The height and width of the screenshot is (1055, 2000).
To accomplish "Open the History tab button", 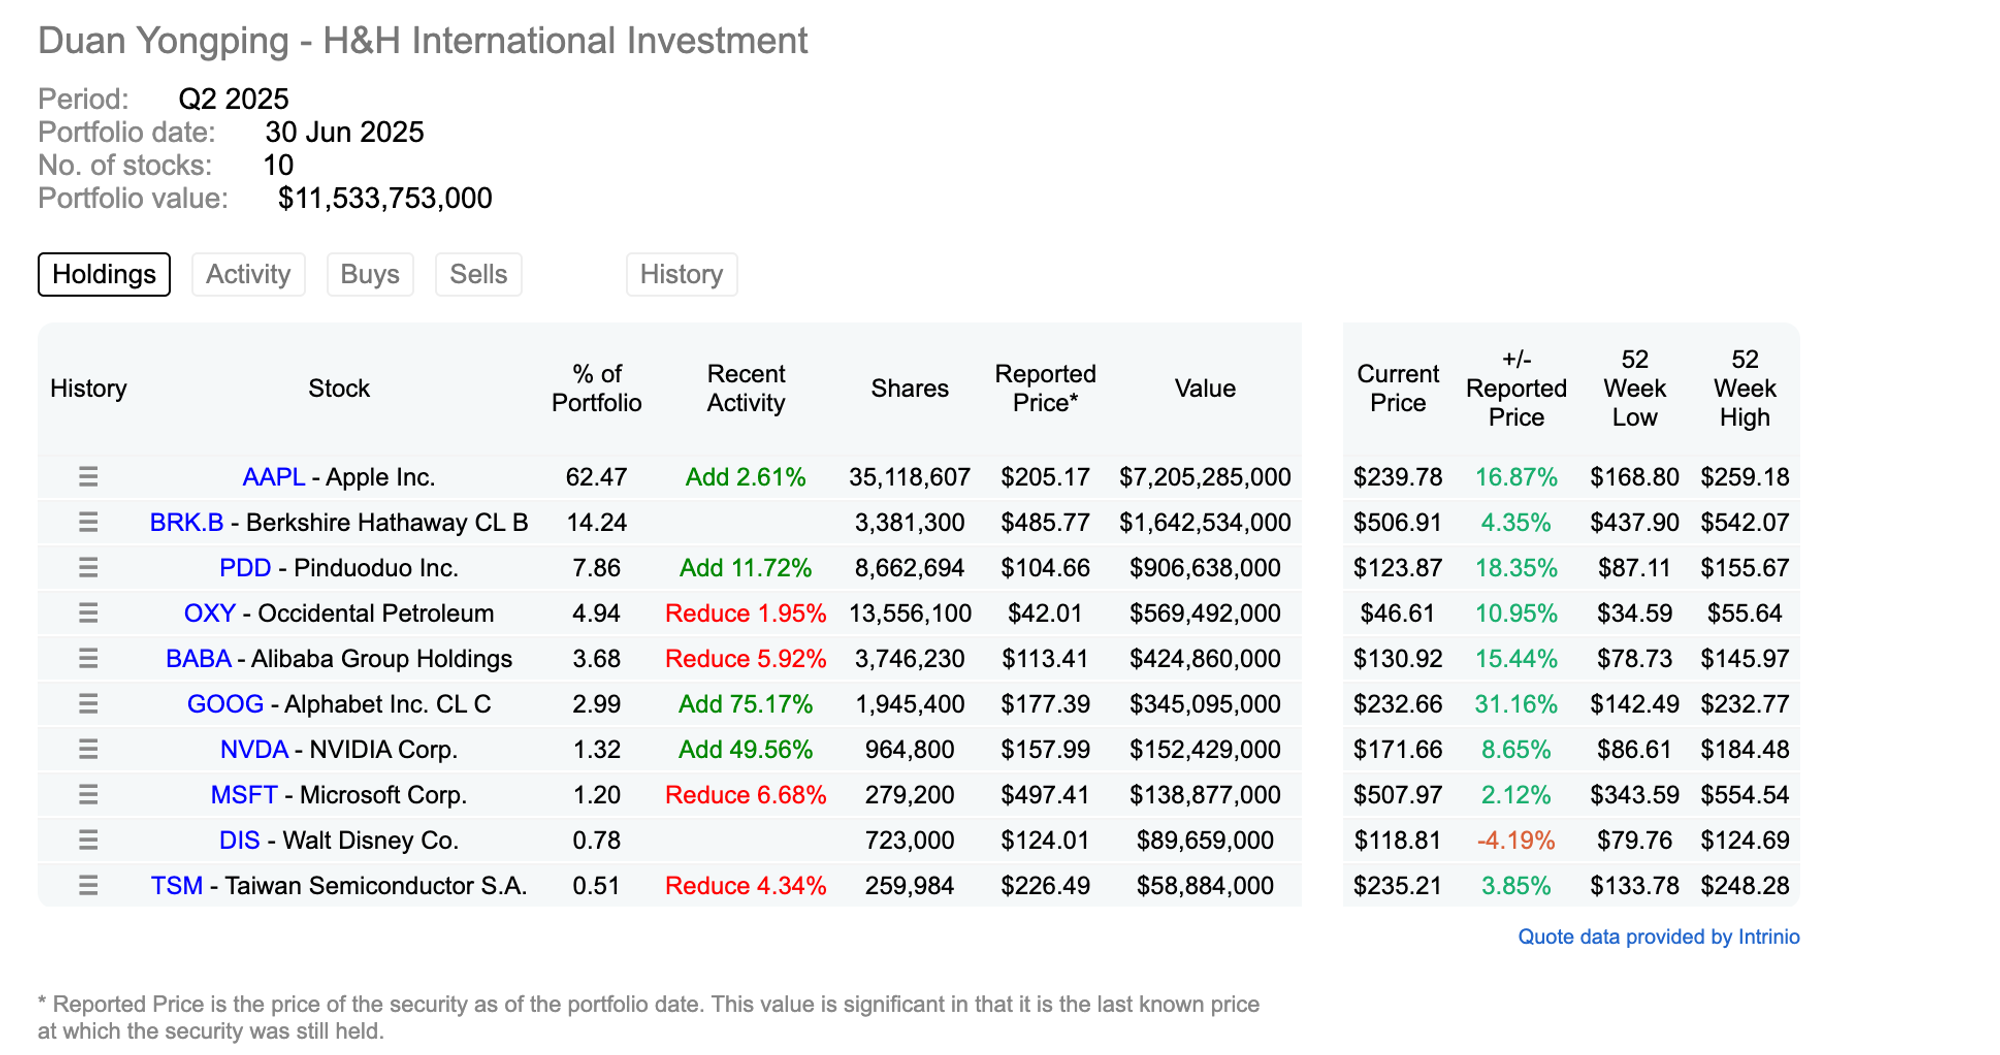I will point(681,274).
